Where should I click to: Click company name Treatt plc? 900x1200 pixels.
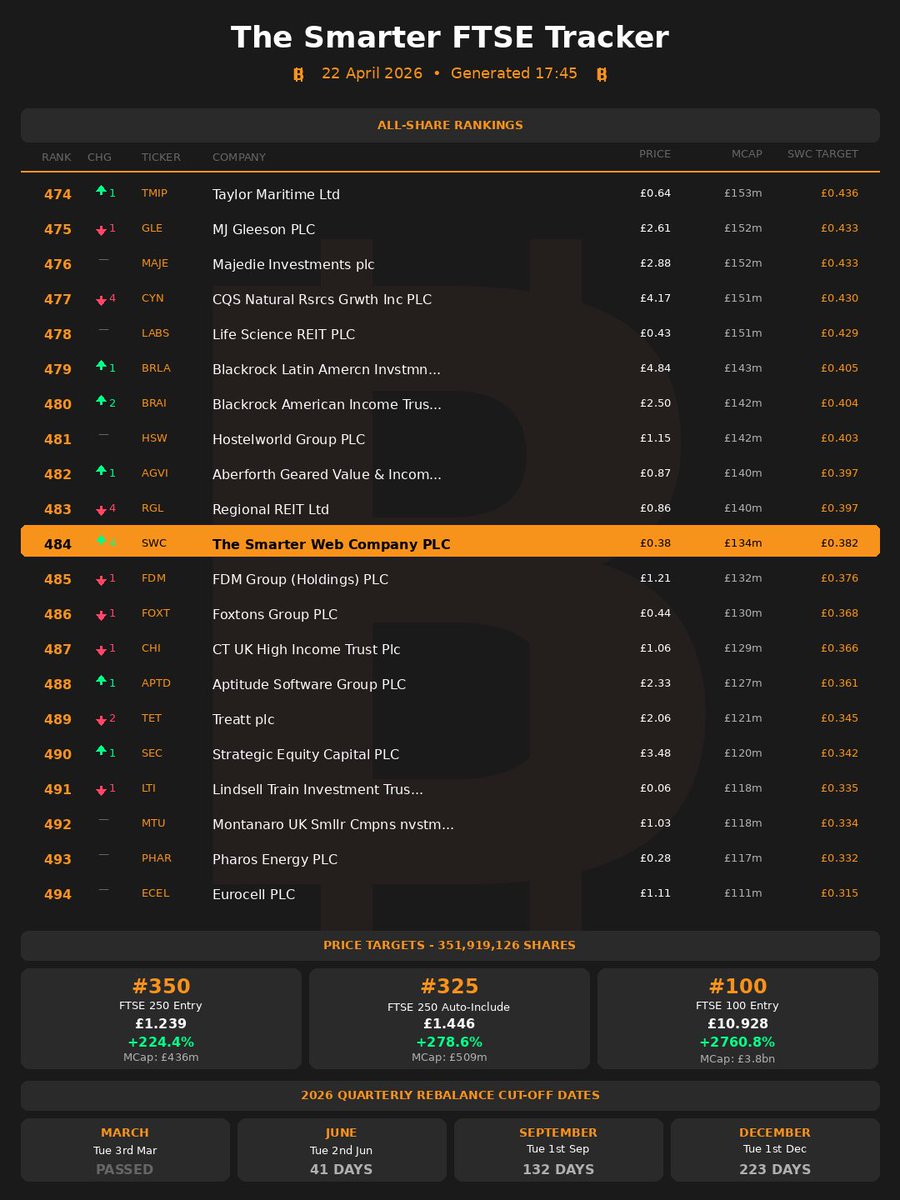tap(243, 719)
